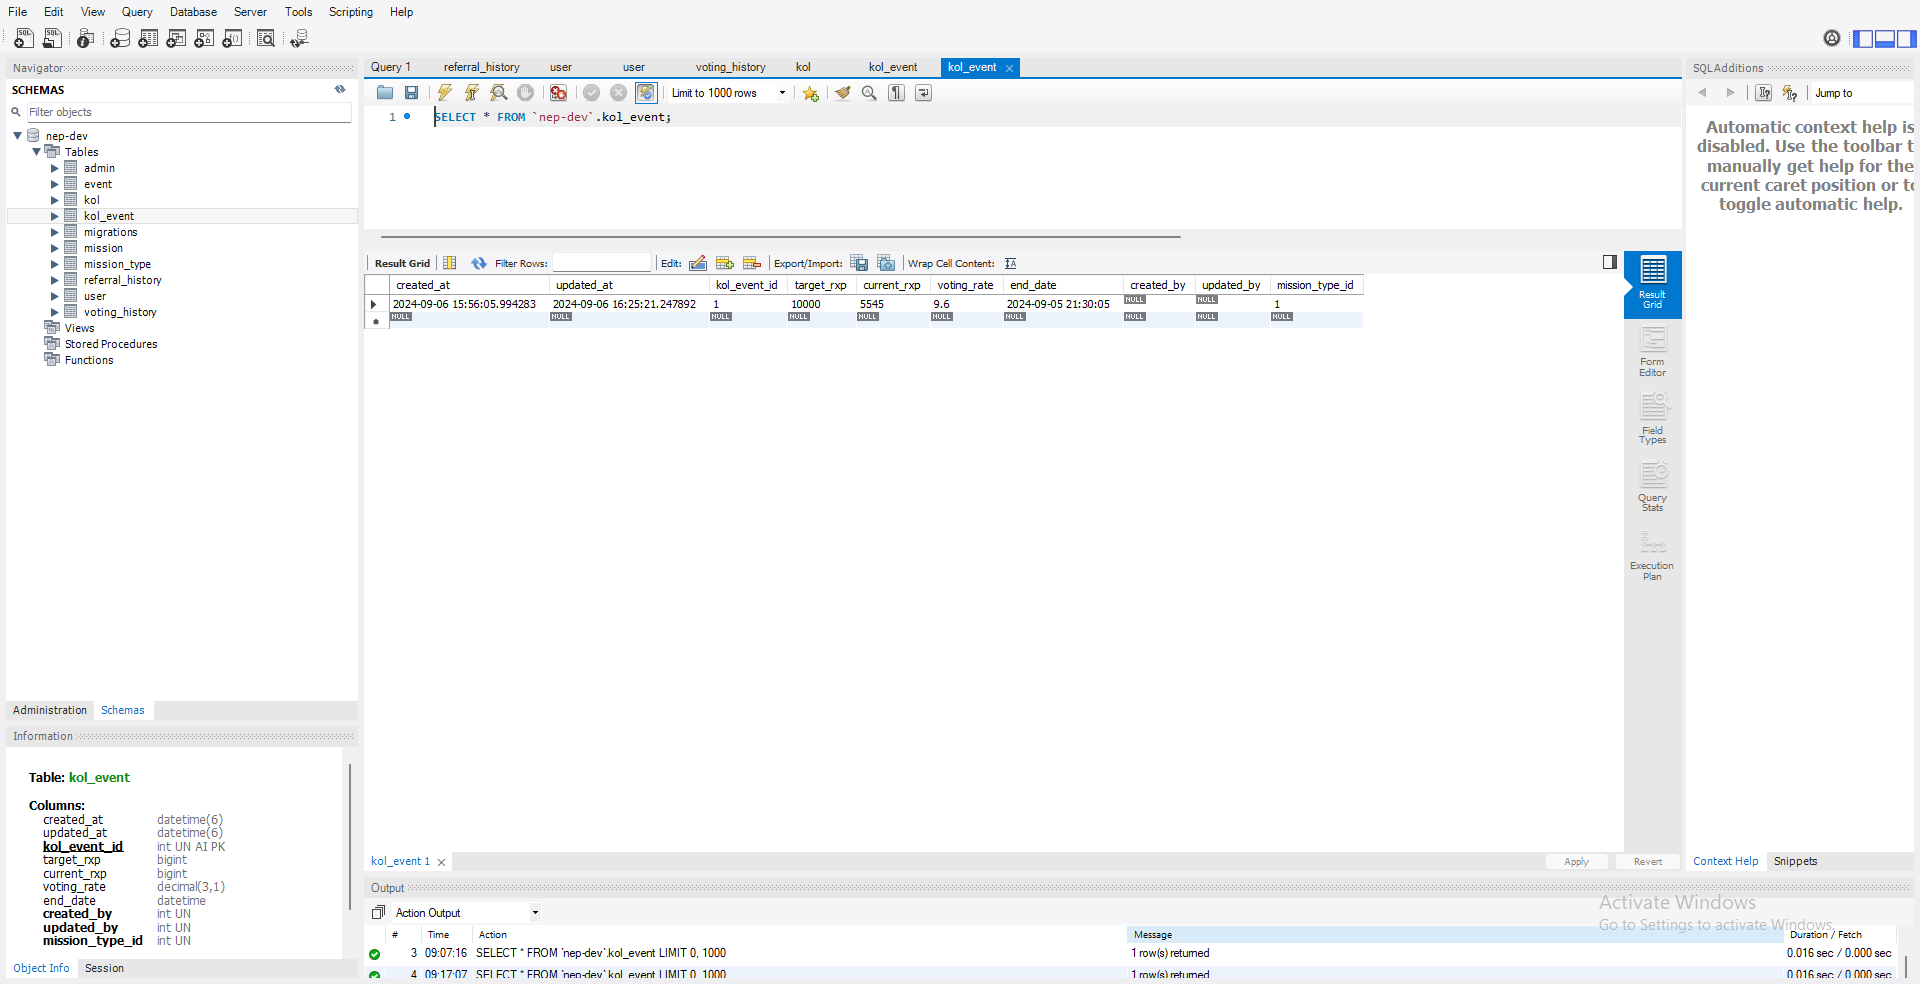Open the Limit to 1000 rows dropdown

click(728, 93)
